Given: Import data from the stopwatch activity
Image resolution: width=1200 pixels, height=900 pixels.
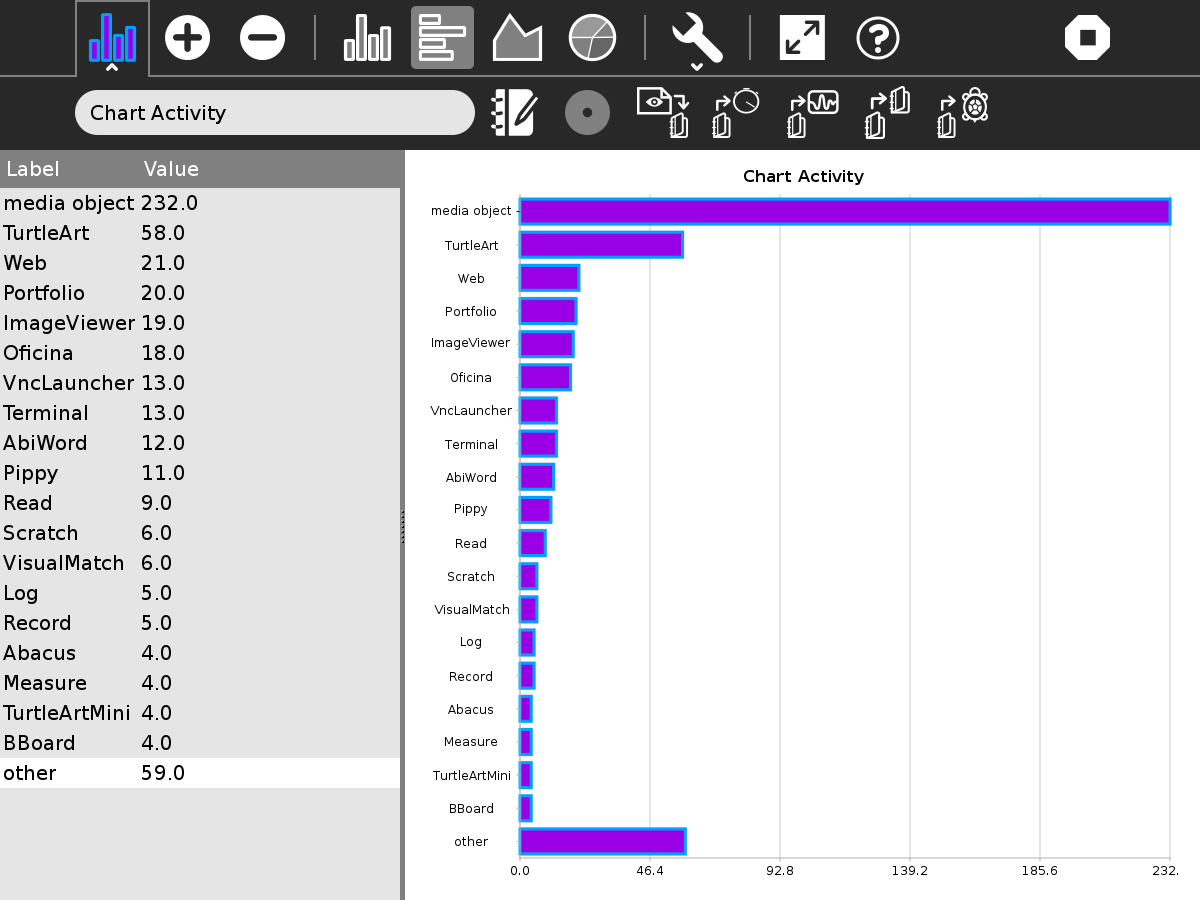Looking at the screenshot, I should click(x=735, y=112).
